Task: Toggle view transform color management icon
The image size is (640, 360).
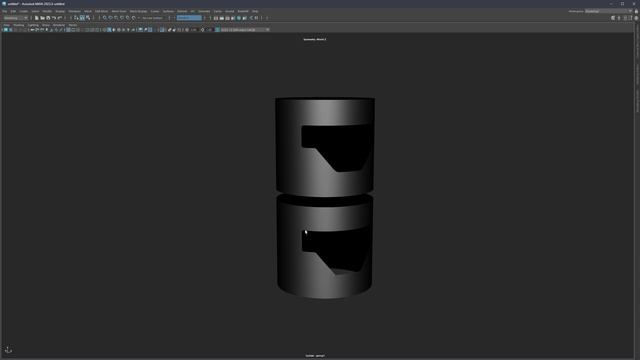Action: pos(217,30)
